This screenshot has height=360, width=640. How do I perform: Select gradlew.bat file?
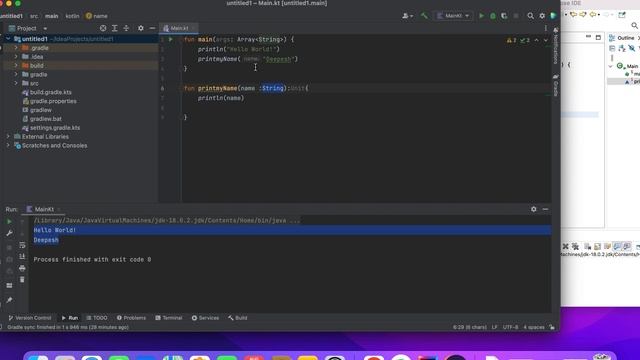tap(46, 119)
